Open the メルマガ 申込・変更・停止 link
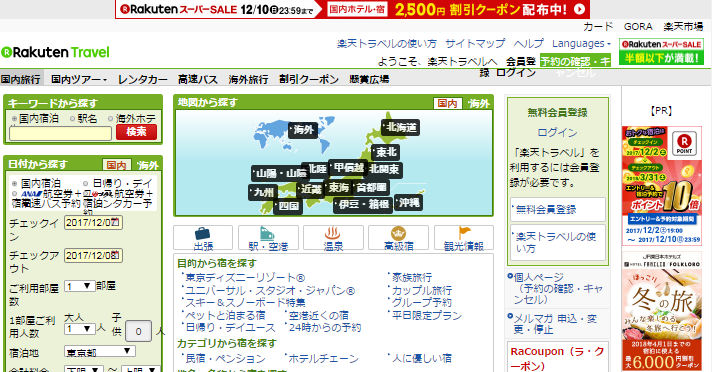Viewport: 712px width, 372px height. 555,324
